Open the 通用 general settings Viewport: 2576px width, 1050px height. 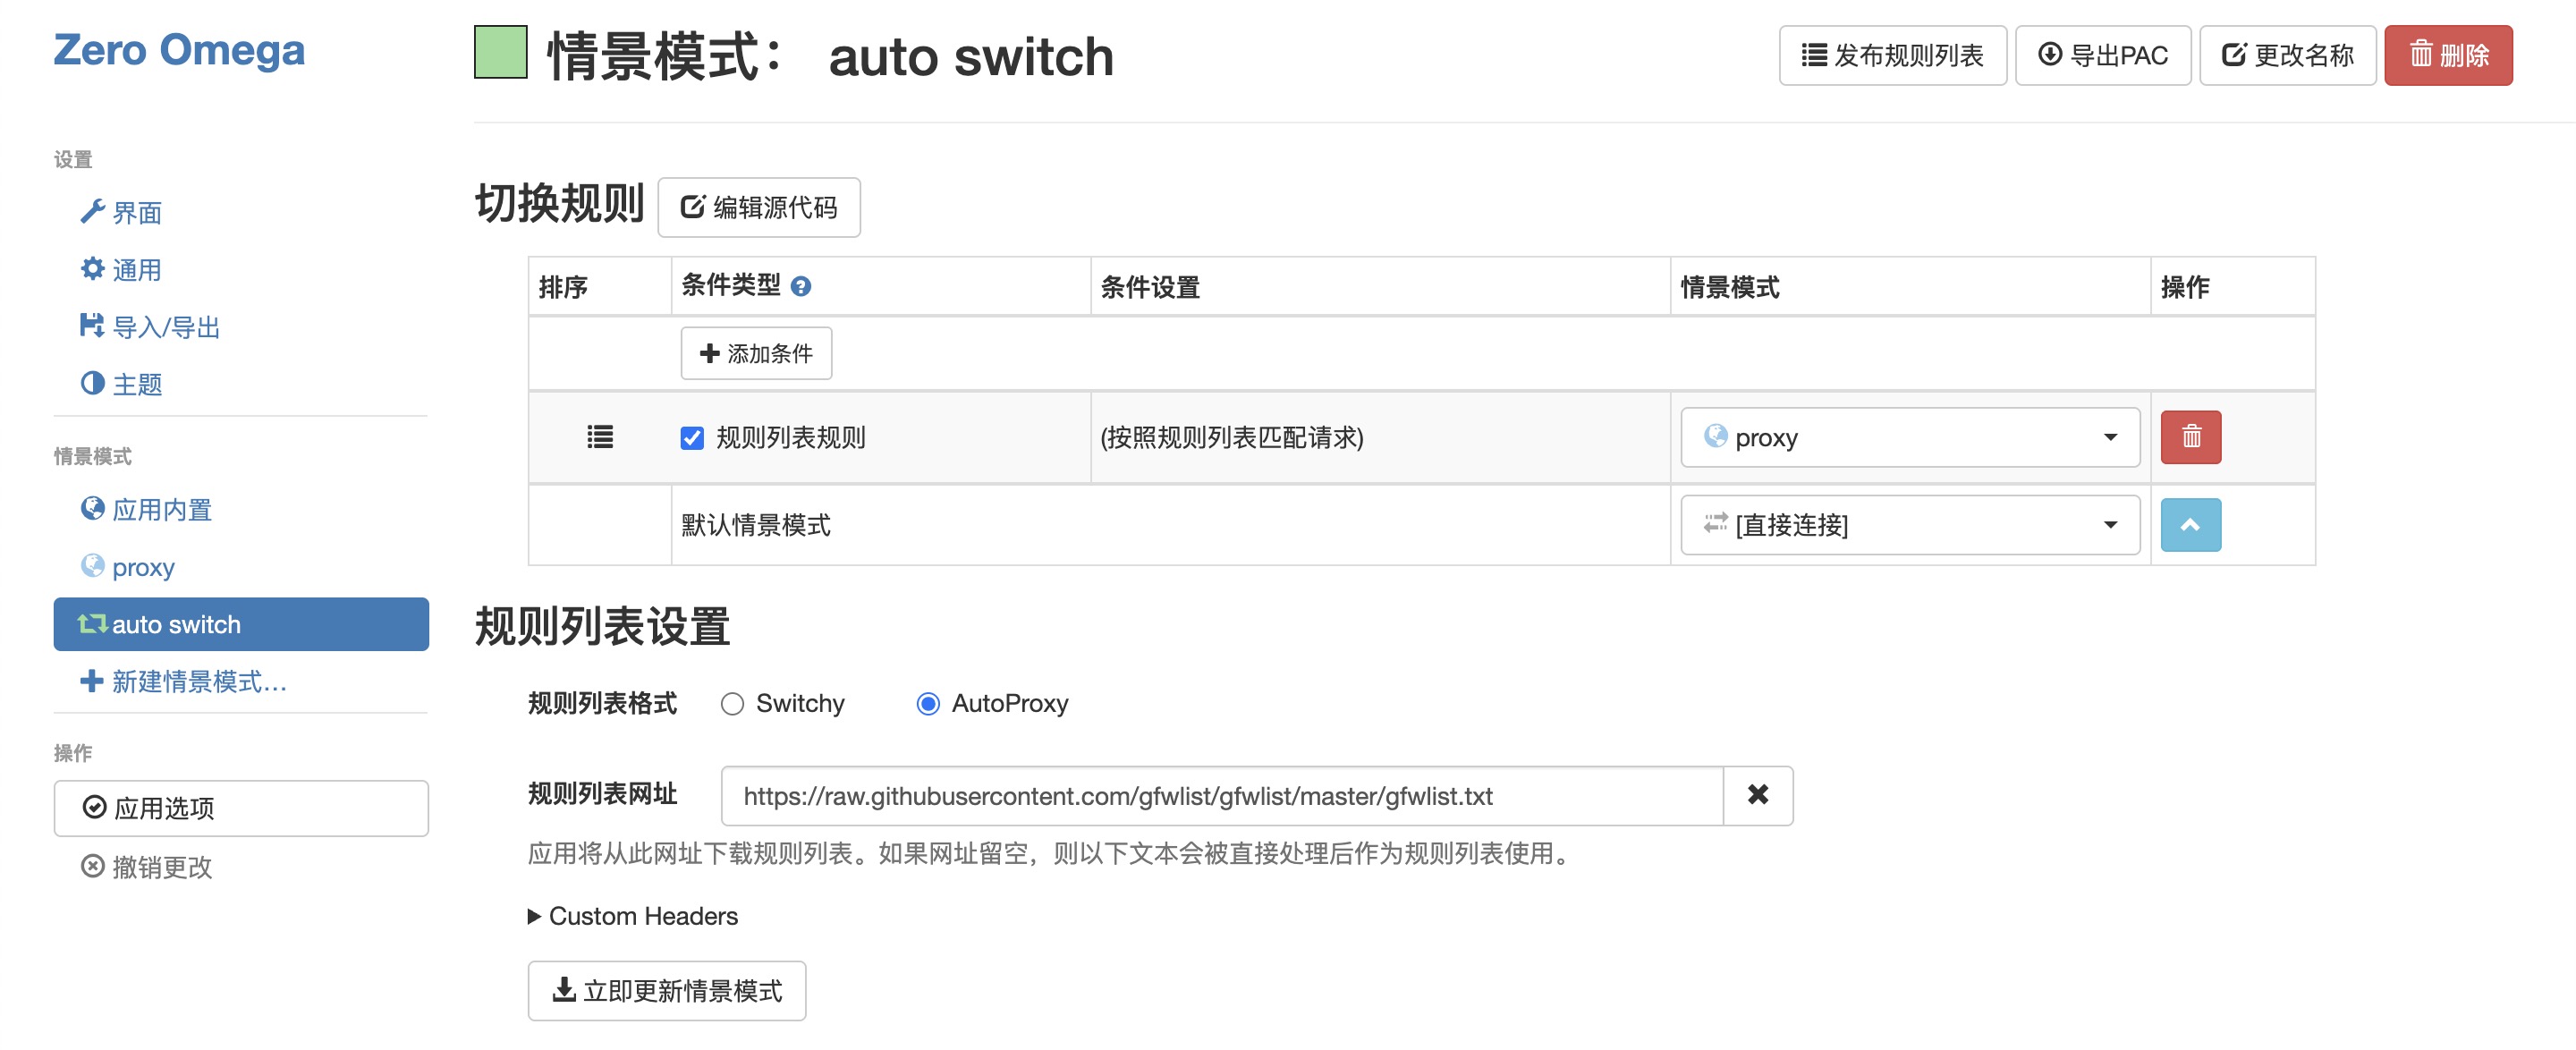136,270
